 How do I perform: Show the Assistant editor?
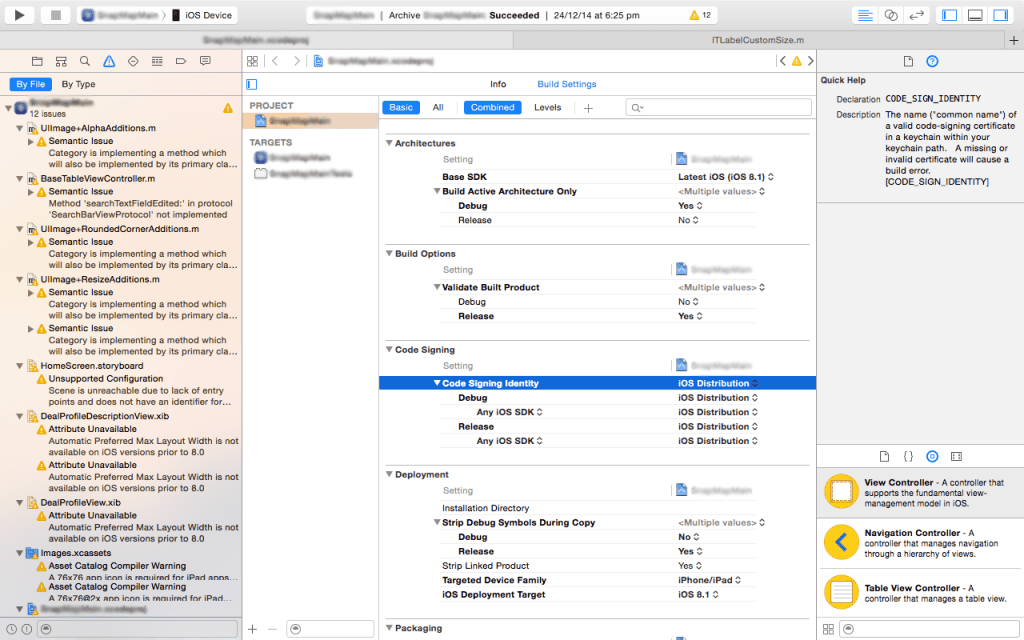tap(891, 15)
